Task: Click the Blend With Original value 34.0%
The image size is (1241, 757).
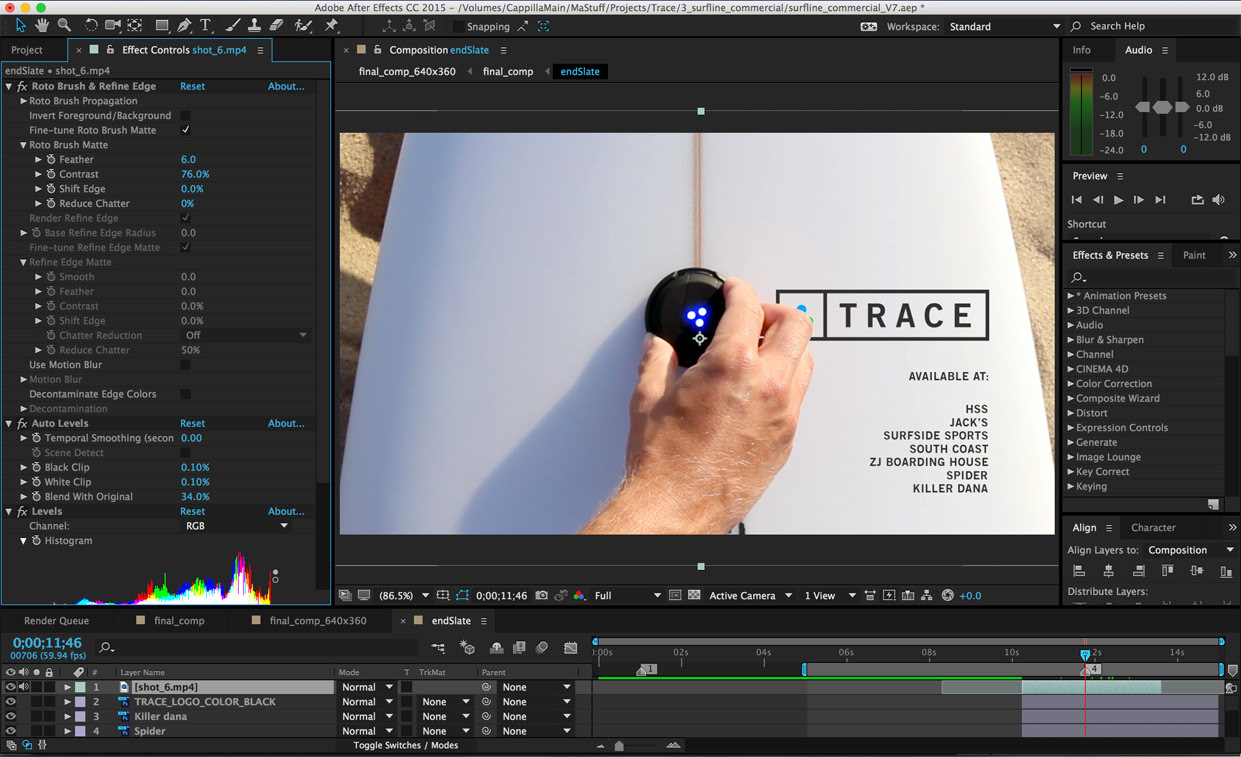Action: (195, 497)
